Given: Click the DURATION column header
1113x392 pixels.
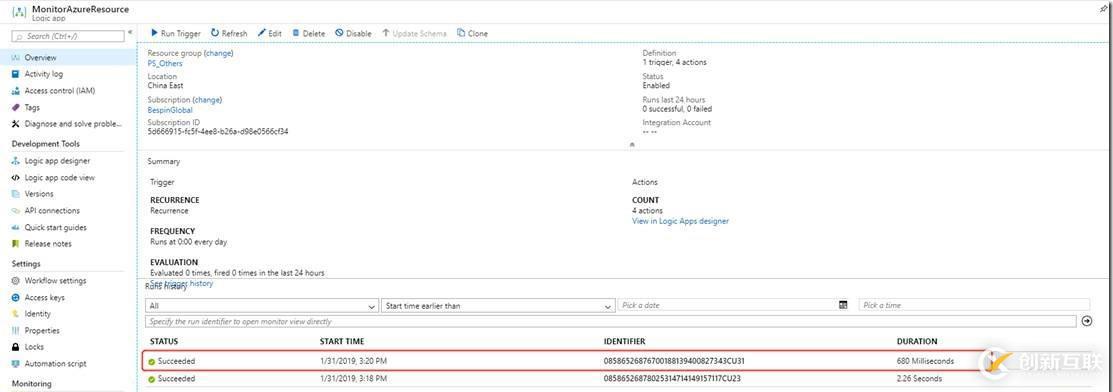Looking at the screenshot, I should [x=917, y=342].
